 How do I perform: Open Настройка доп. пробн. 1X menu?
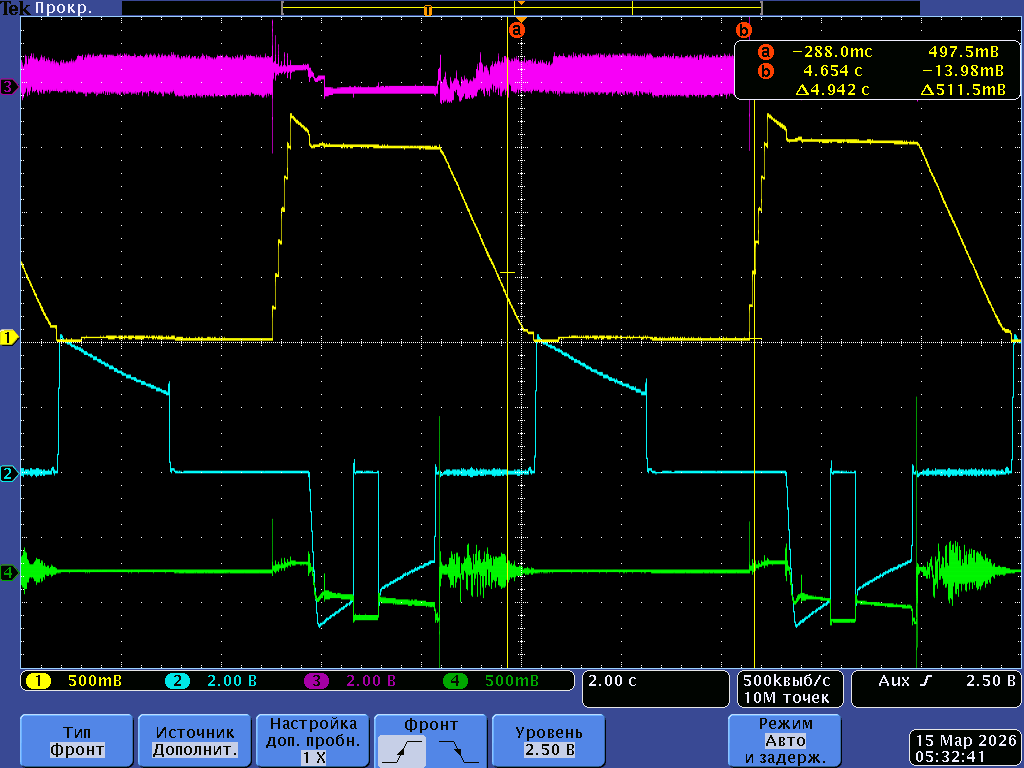(314, 740)
